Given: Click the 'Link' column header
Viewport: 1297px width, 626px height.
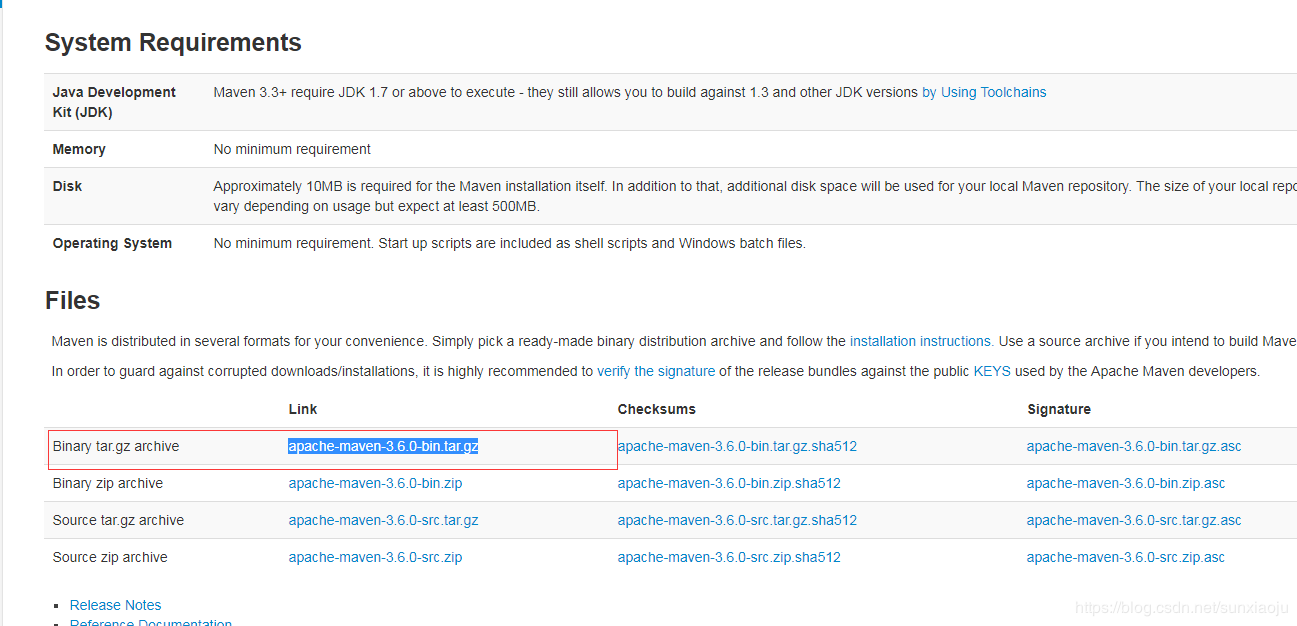Looking at the screenshot, I should (303, 409).
